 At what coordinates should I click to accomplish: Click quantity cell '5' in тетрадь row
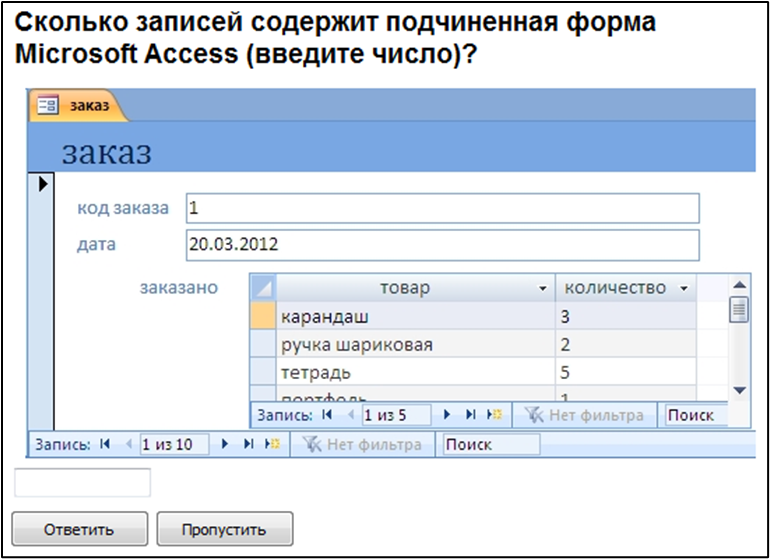click(x=626, y=372)
